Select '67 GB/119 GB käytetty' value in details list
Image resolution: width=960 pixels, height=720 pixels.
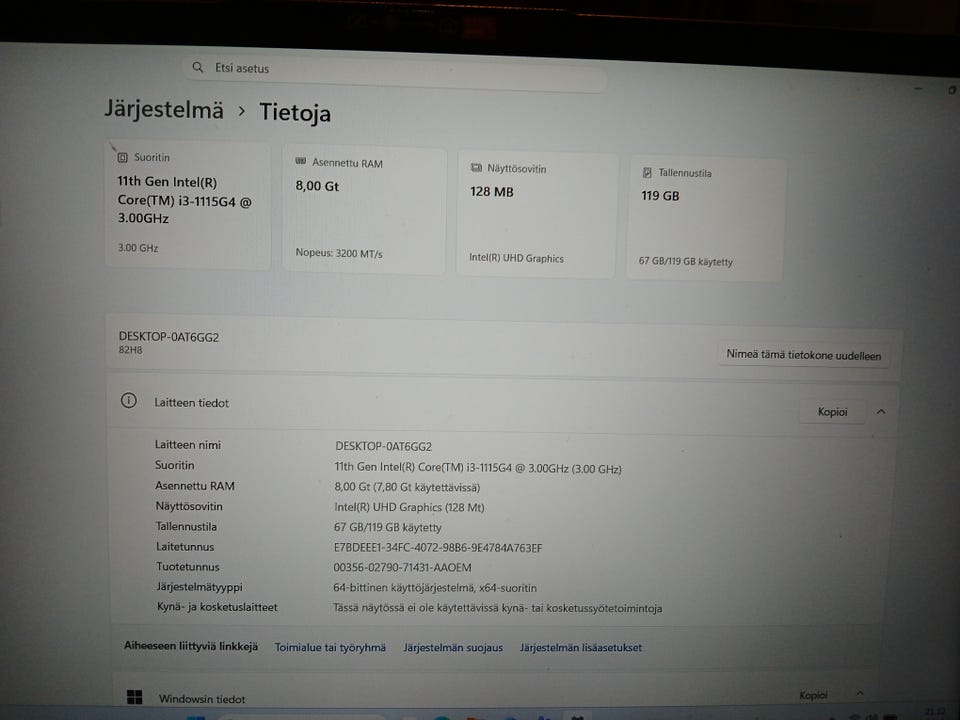click(x=388, y=527)
